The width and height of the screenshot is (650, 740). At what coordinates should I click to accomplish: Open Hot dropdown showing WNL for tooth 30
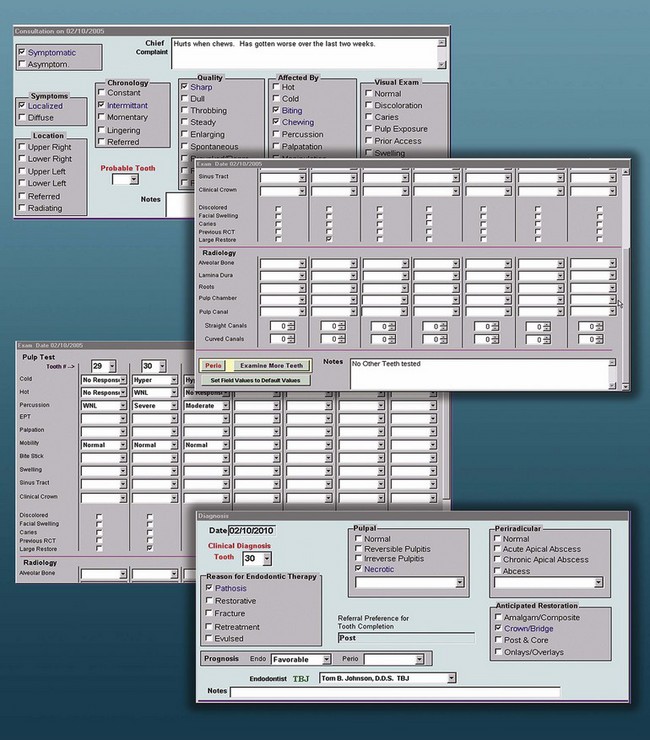(174, 393)
